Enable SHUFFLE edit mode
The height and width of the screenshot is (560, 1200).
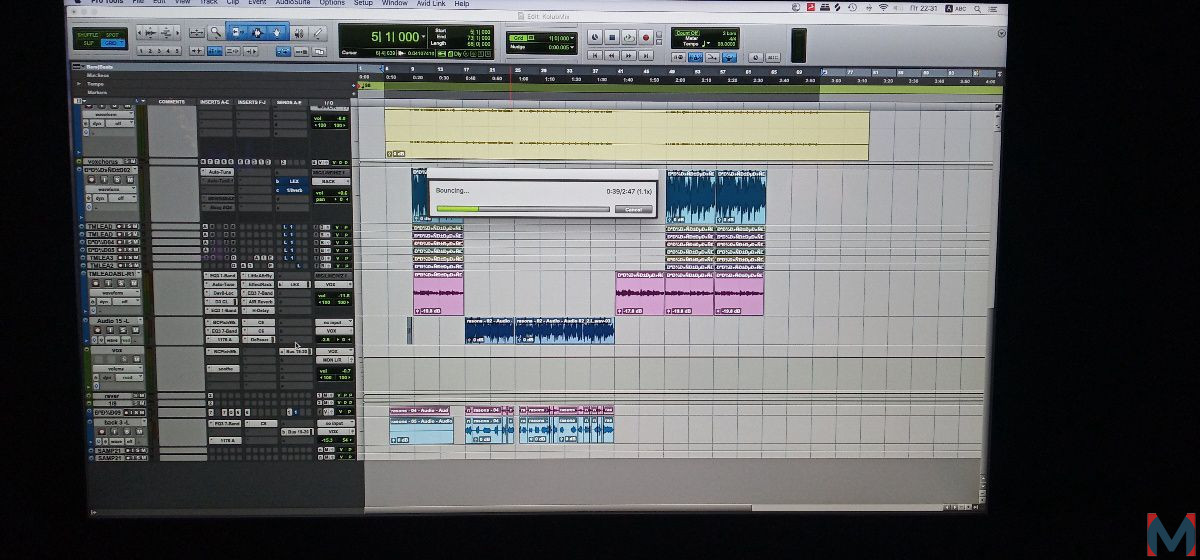(x=88, y=35)
